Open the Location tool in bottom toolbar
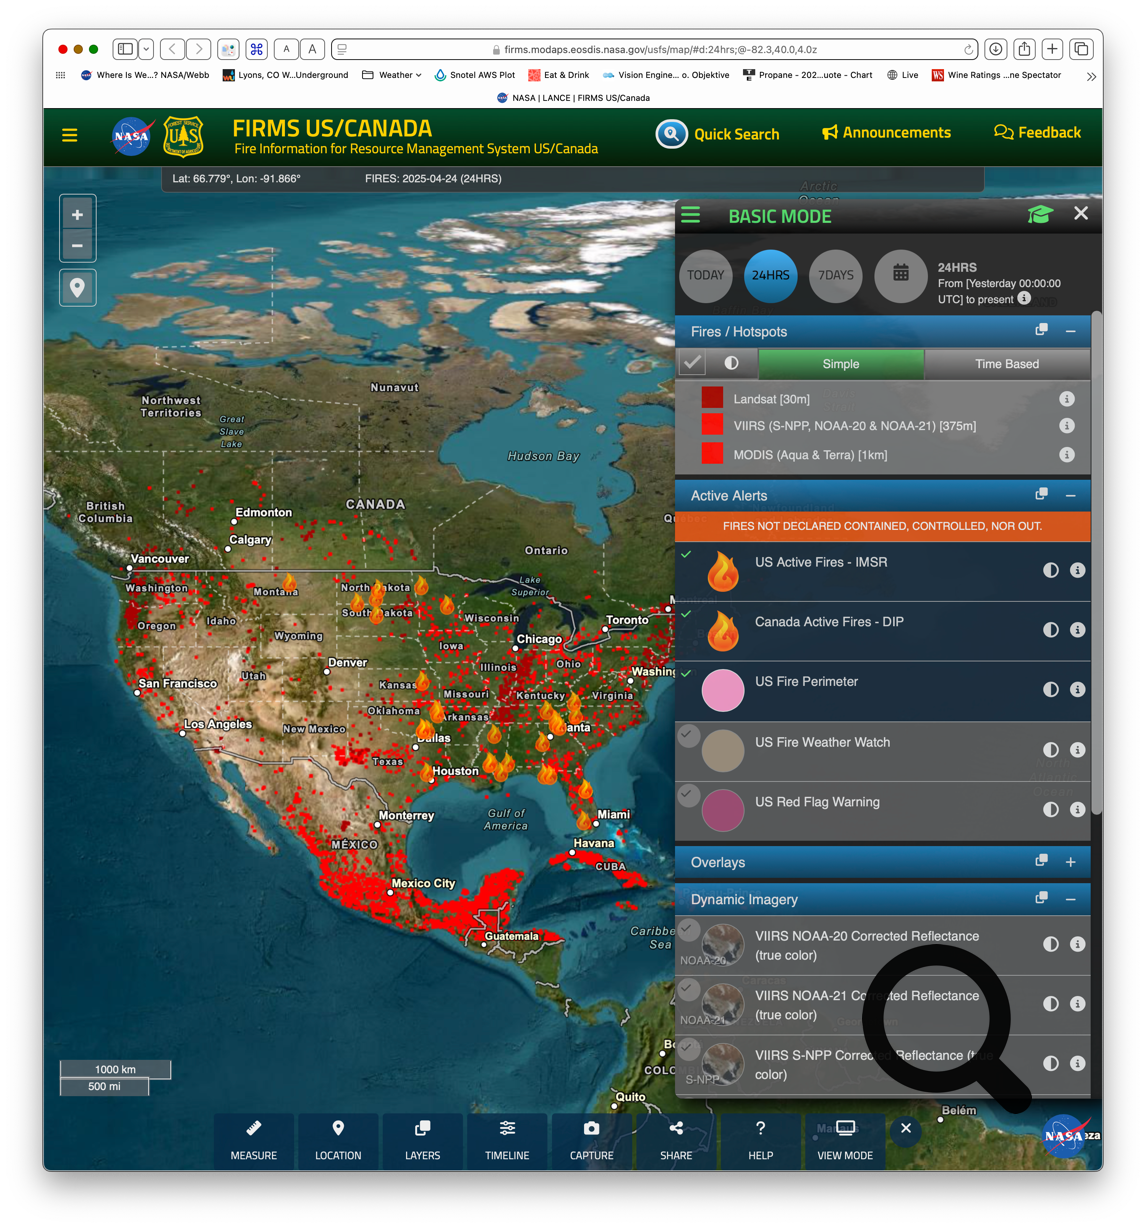Viewport: 1146px width, 1228px height. pos(338,1140)
